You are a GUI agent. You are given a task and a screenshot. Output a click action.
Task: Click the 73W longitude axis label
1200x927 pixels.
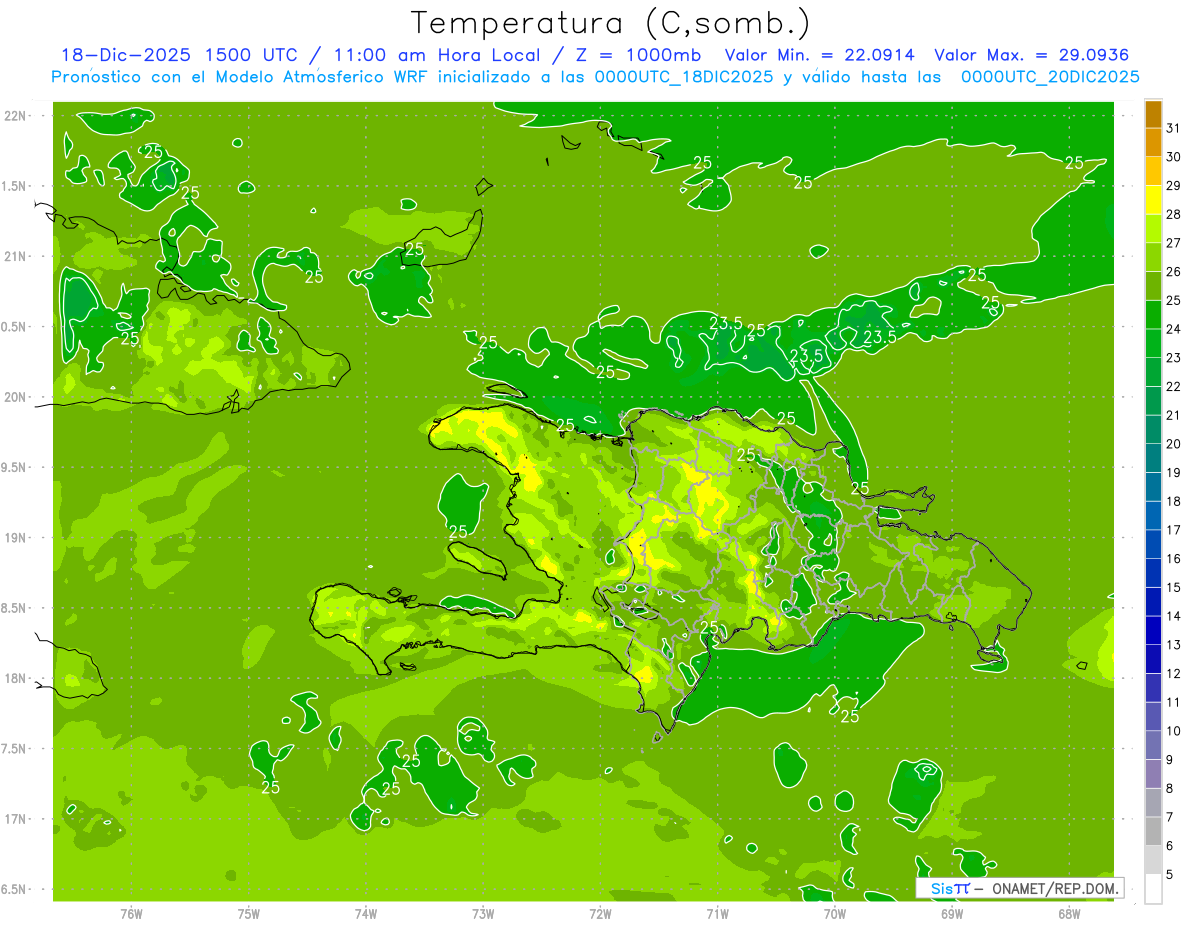(483, 913)
